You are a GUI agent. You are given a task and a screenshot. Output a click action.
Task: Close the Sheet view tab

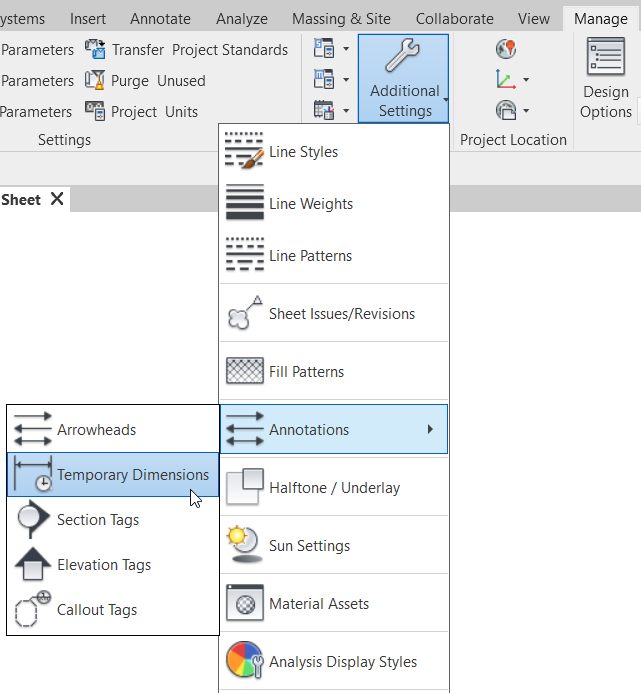(57, 199)
